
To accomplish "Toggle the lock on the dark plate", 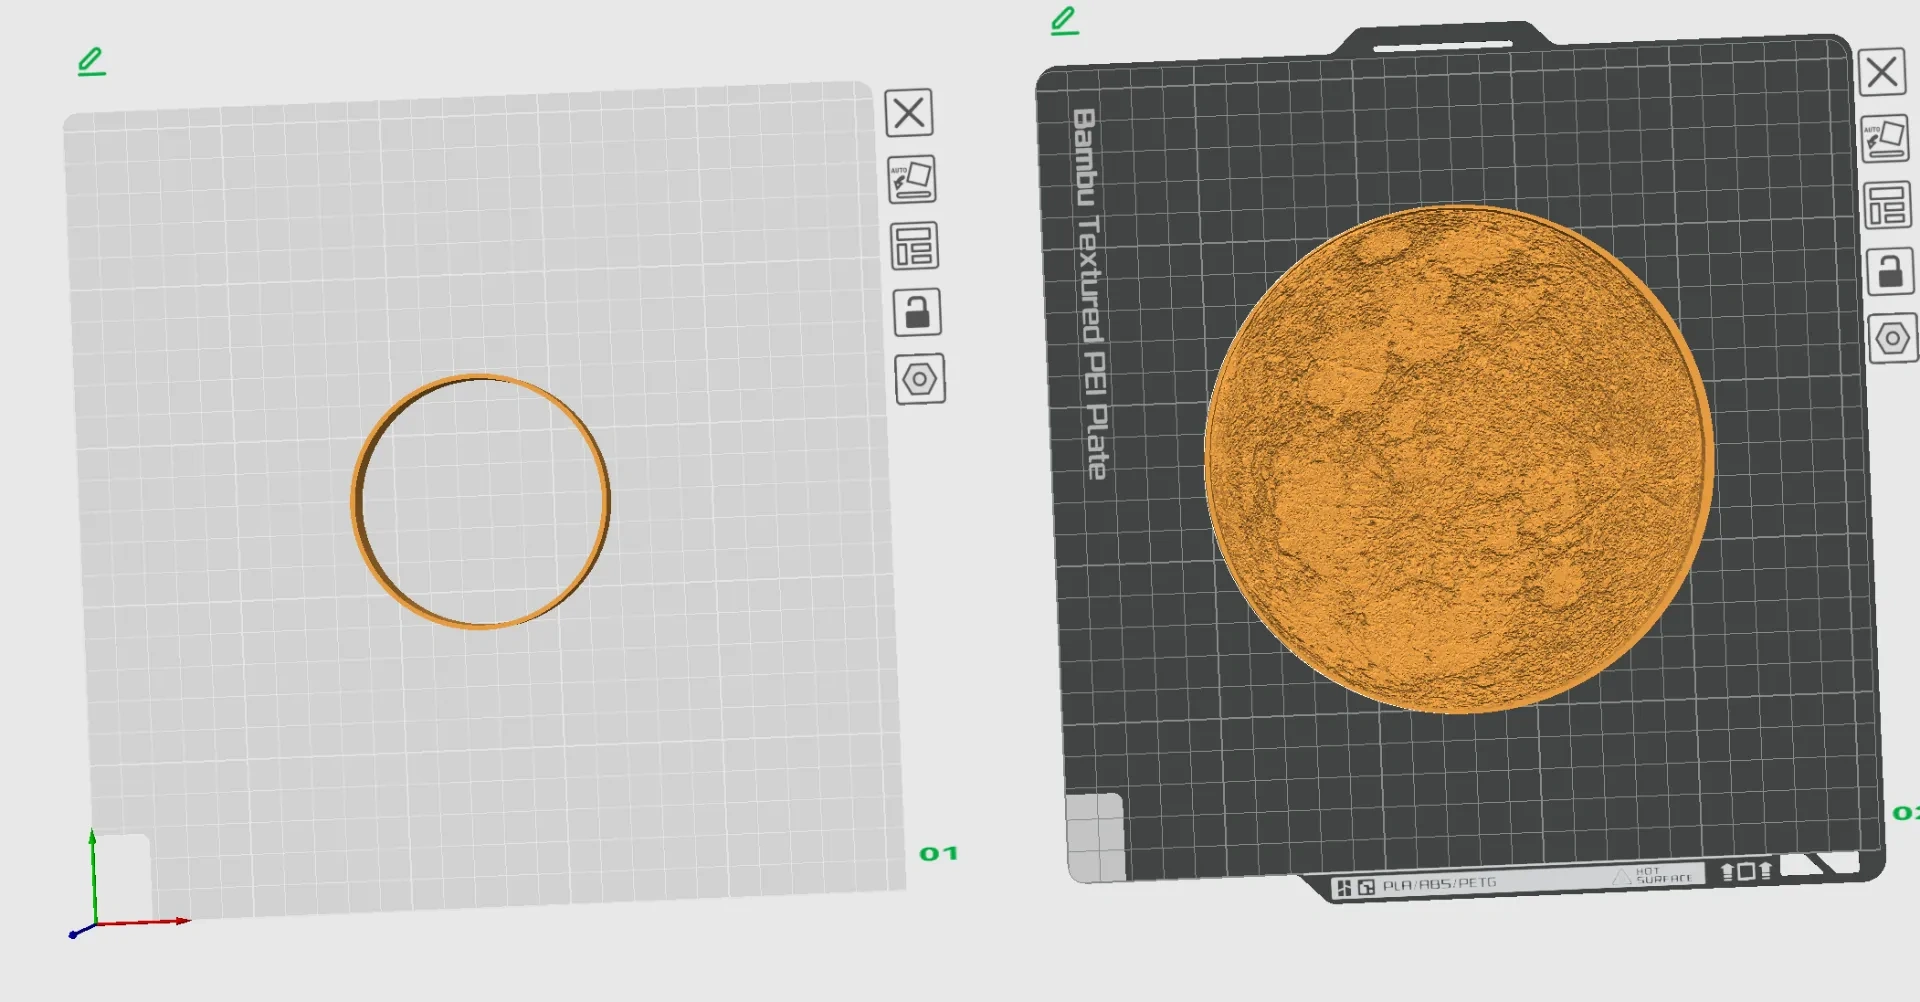I will [x=1890, y=271].
